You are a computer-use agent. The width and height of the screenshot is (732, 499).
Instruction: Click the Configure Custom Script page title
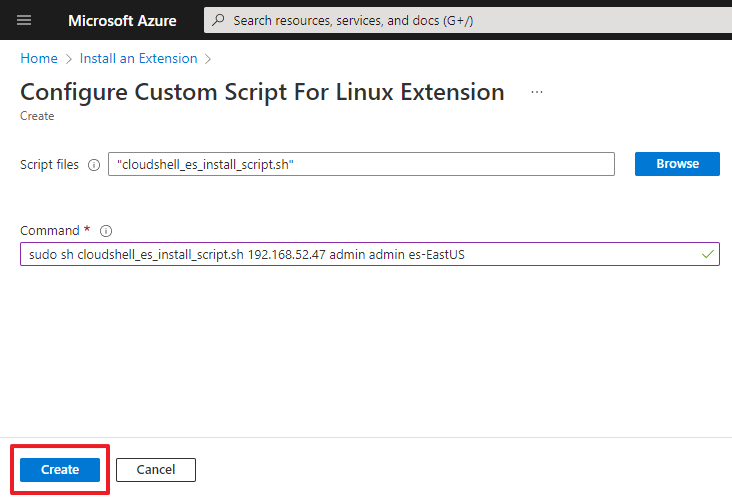[262, 92]
